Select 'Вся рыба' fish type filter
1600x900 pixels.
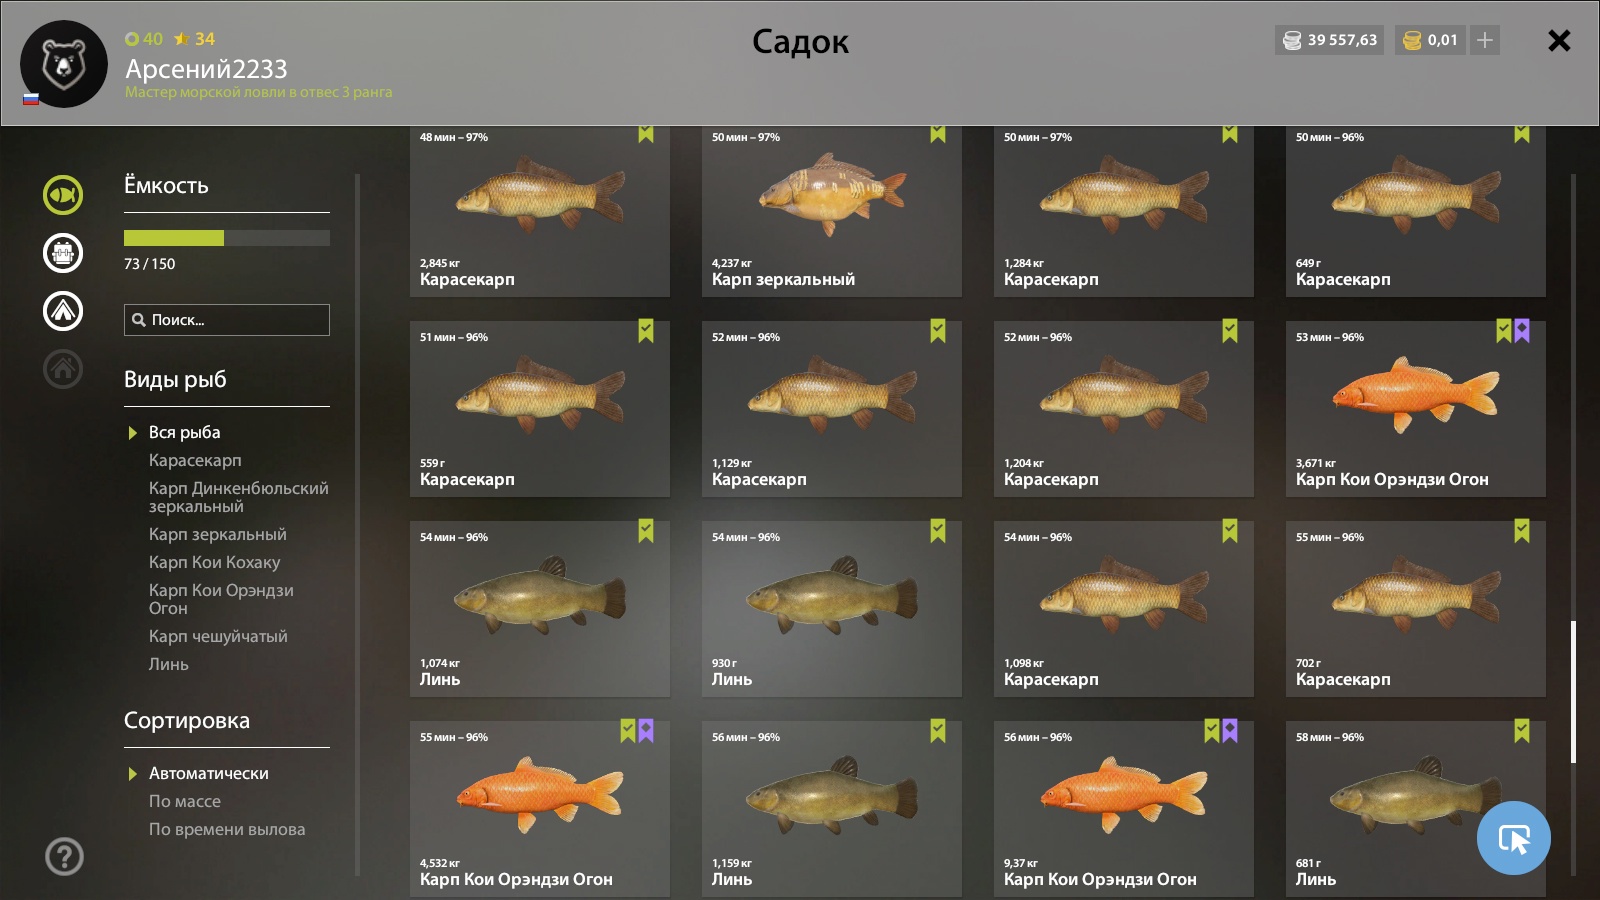point(185,432)
